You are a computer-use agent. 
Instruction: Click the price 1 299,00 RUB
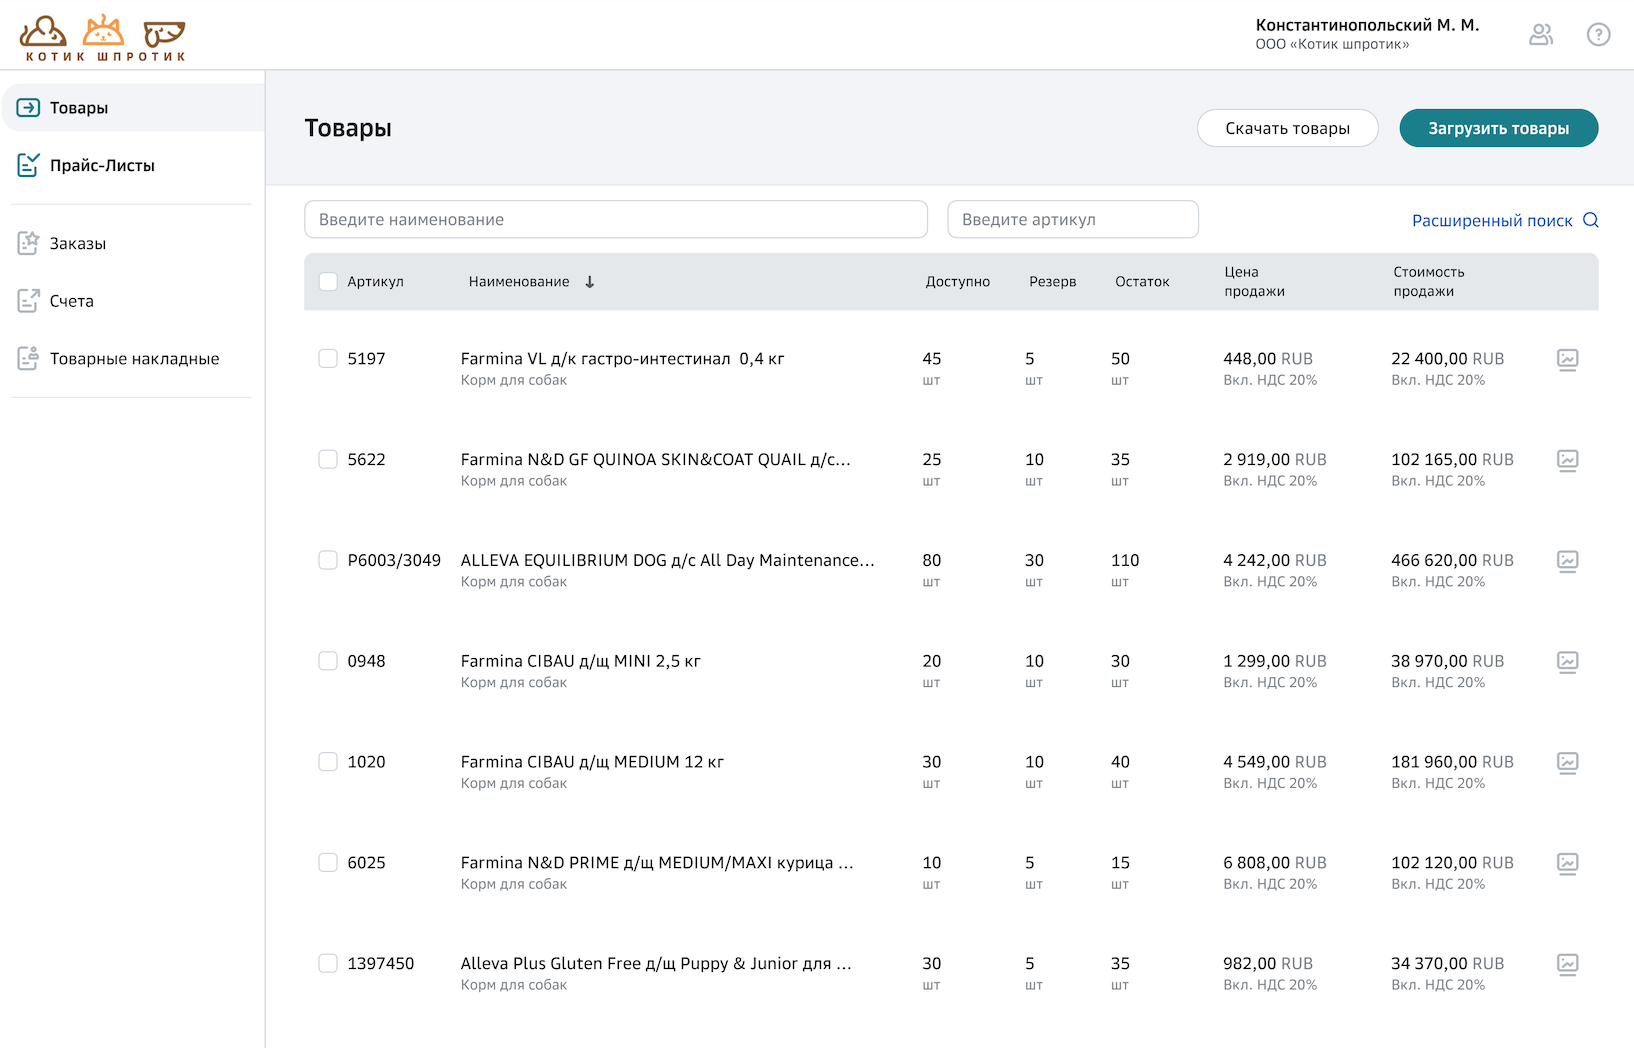coord(1275,662)
